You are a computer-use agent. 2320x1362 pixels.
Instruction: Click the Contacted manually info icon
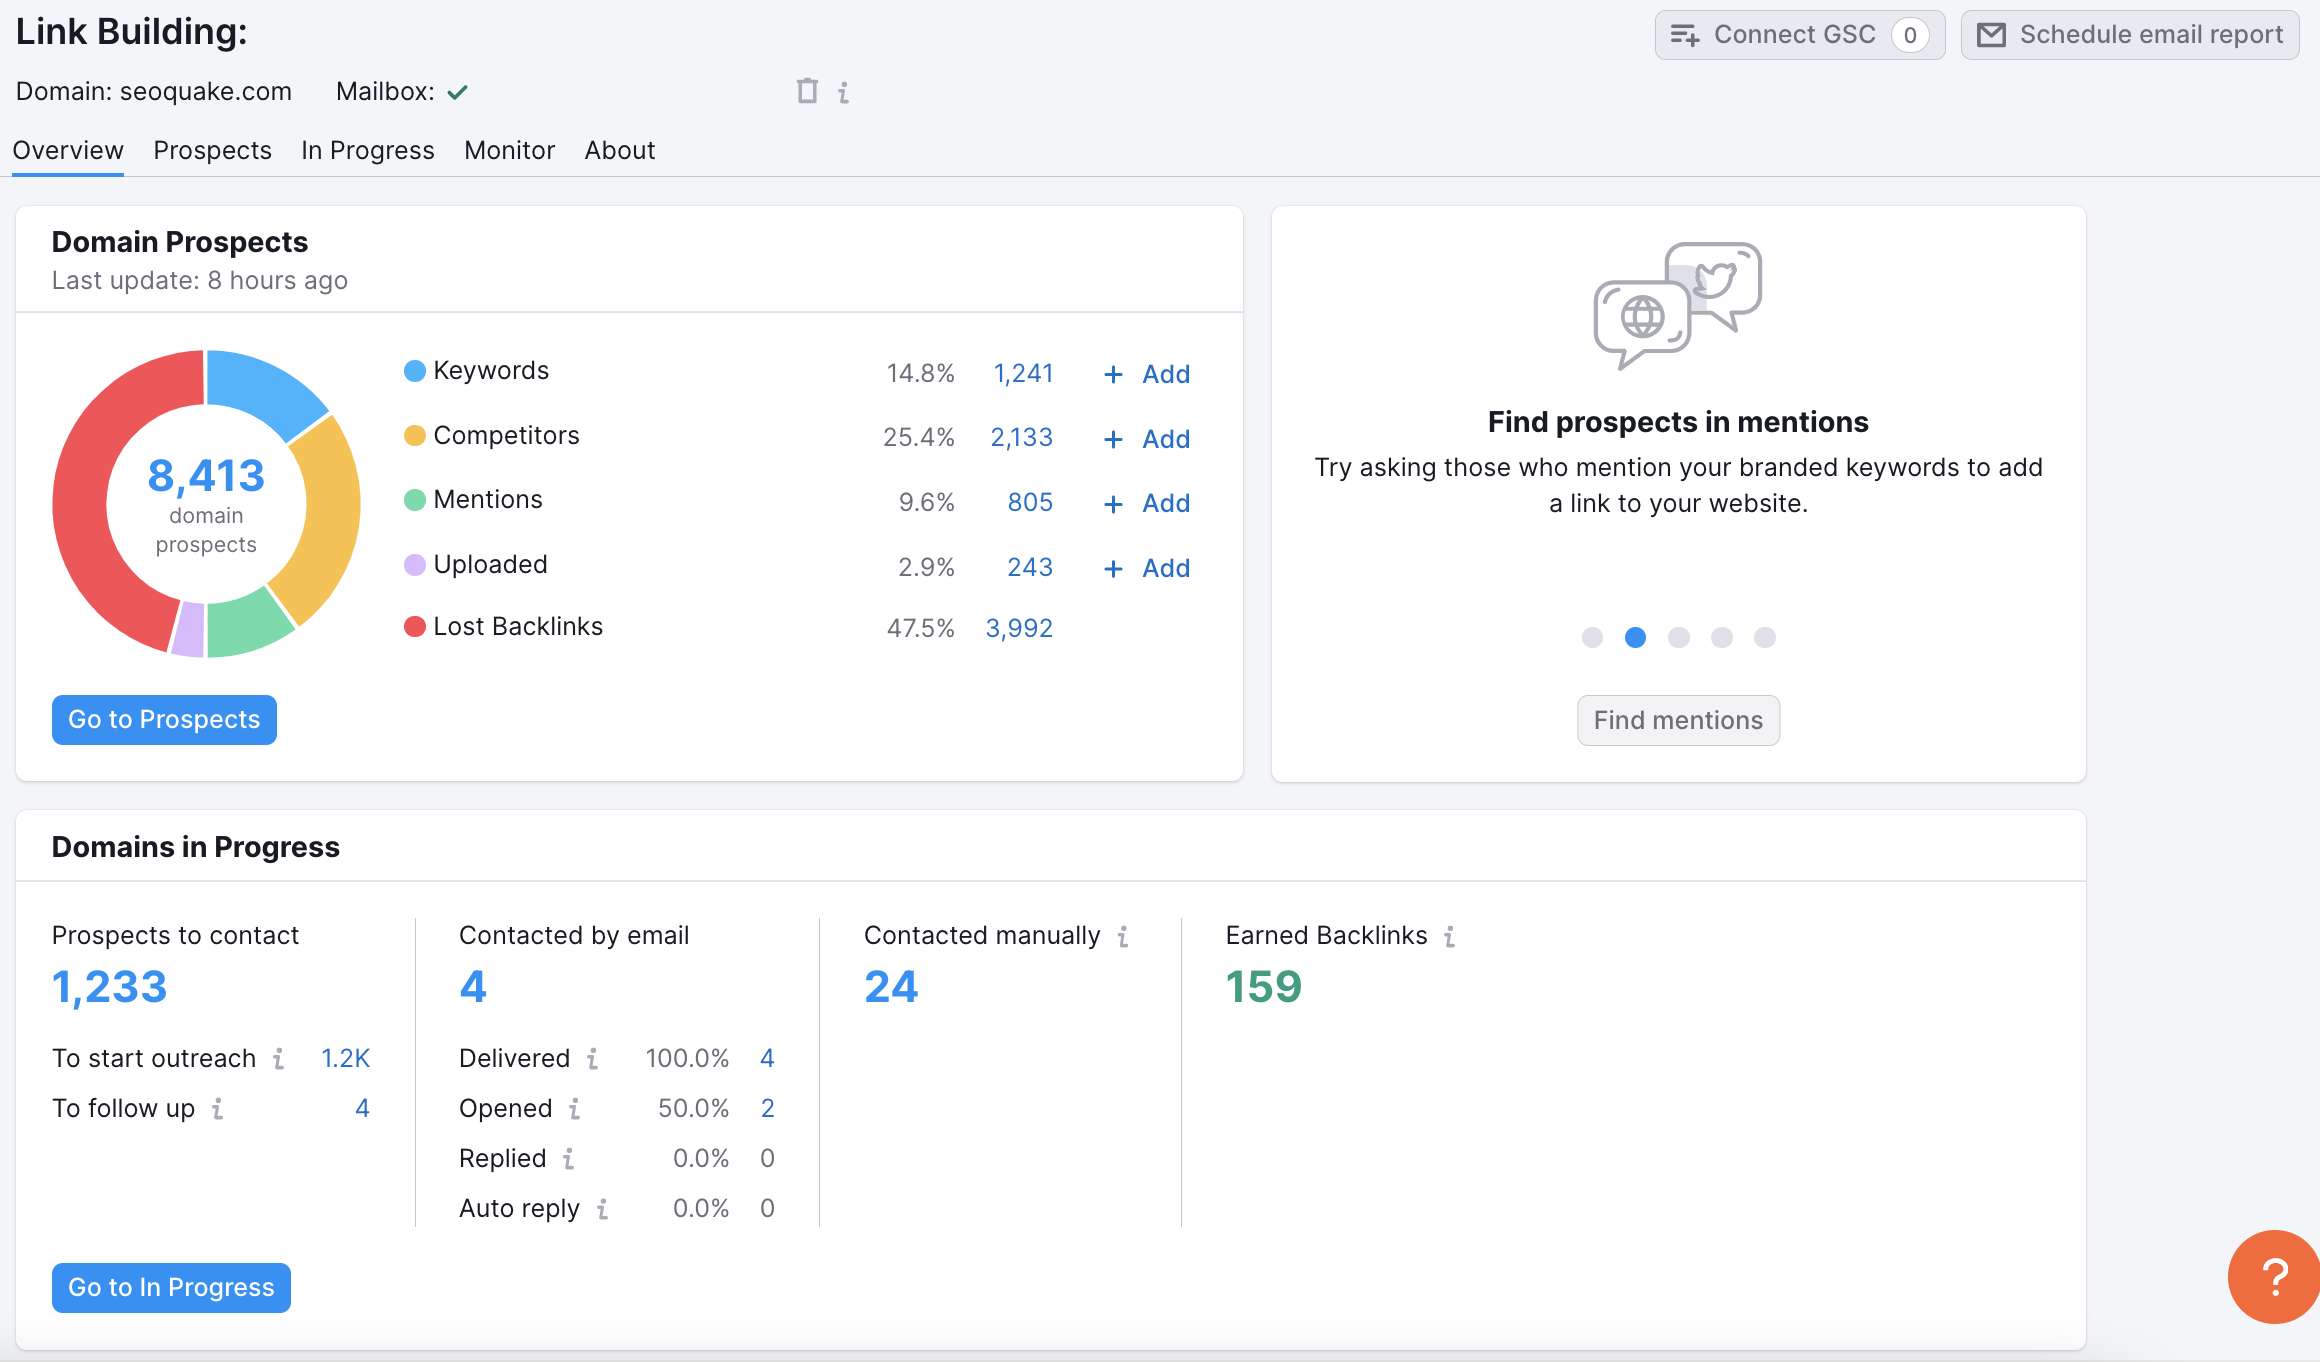coord(1125,937)
